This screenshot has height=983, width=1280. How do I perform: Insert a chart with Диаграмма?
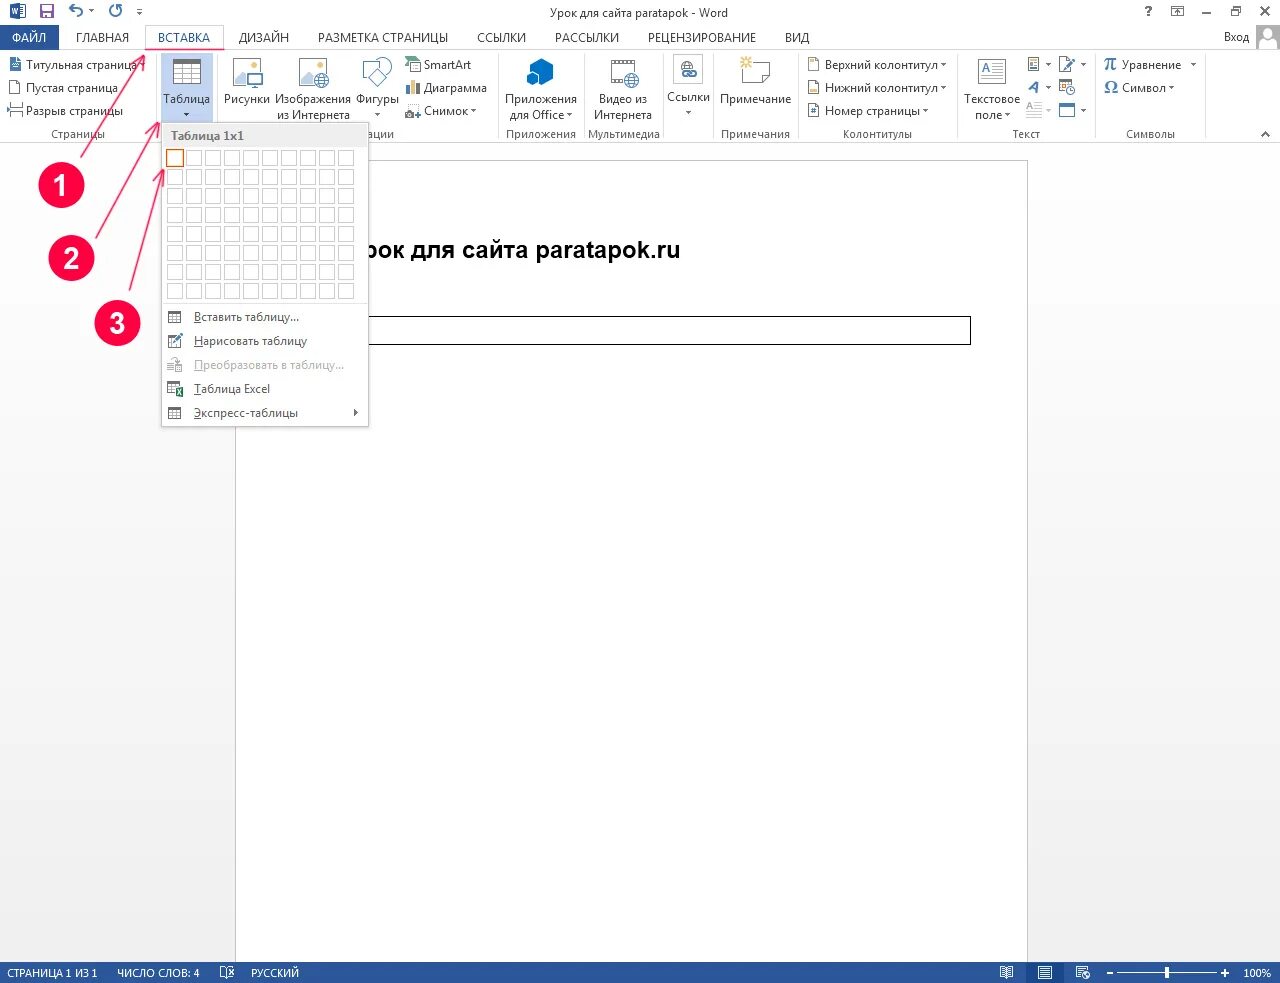pos(446,88)
